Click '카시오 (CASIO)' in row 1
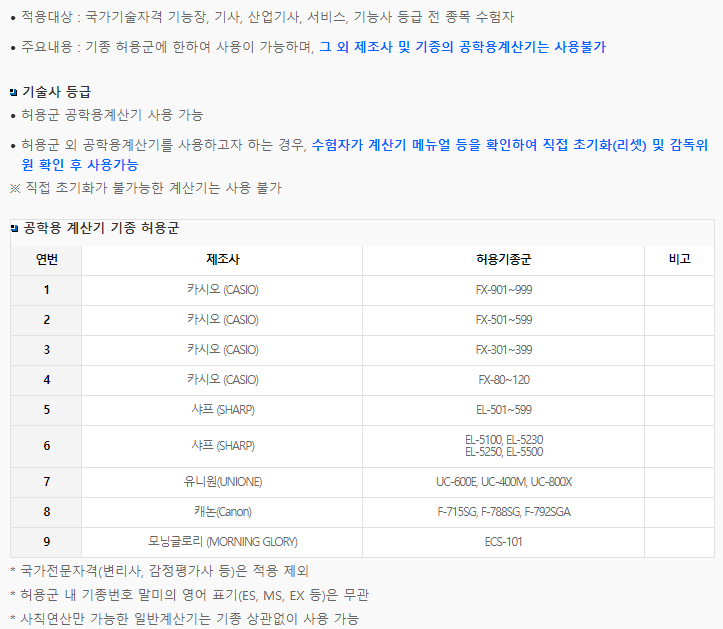Screen dimensions: 723x629 pos(222,290)
